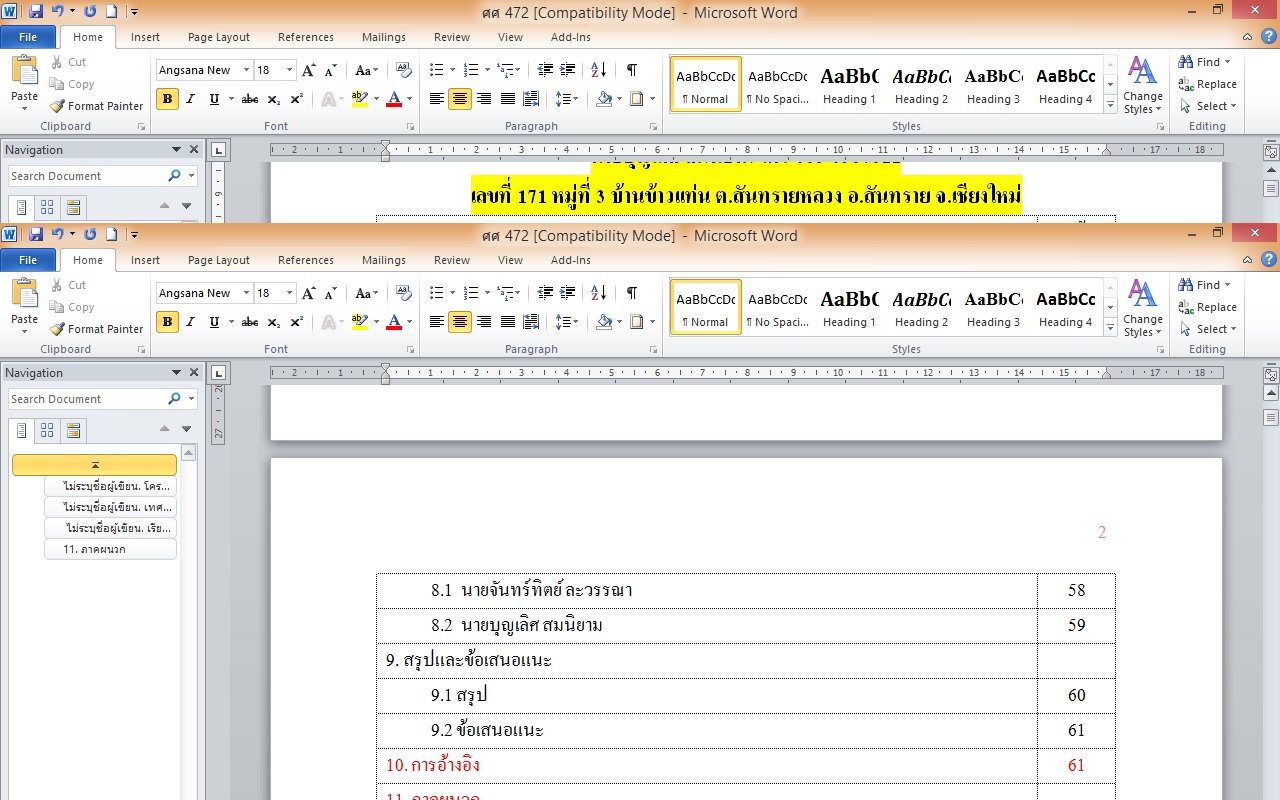Viewport: 1280px width, 800px height.
Task: Open Bullets dropdown arrow in front window
Action: pyautogui.click(x=452, y=293)
